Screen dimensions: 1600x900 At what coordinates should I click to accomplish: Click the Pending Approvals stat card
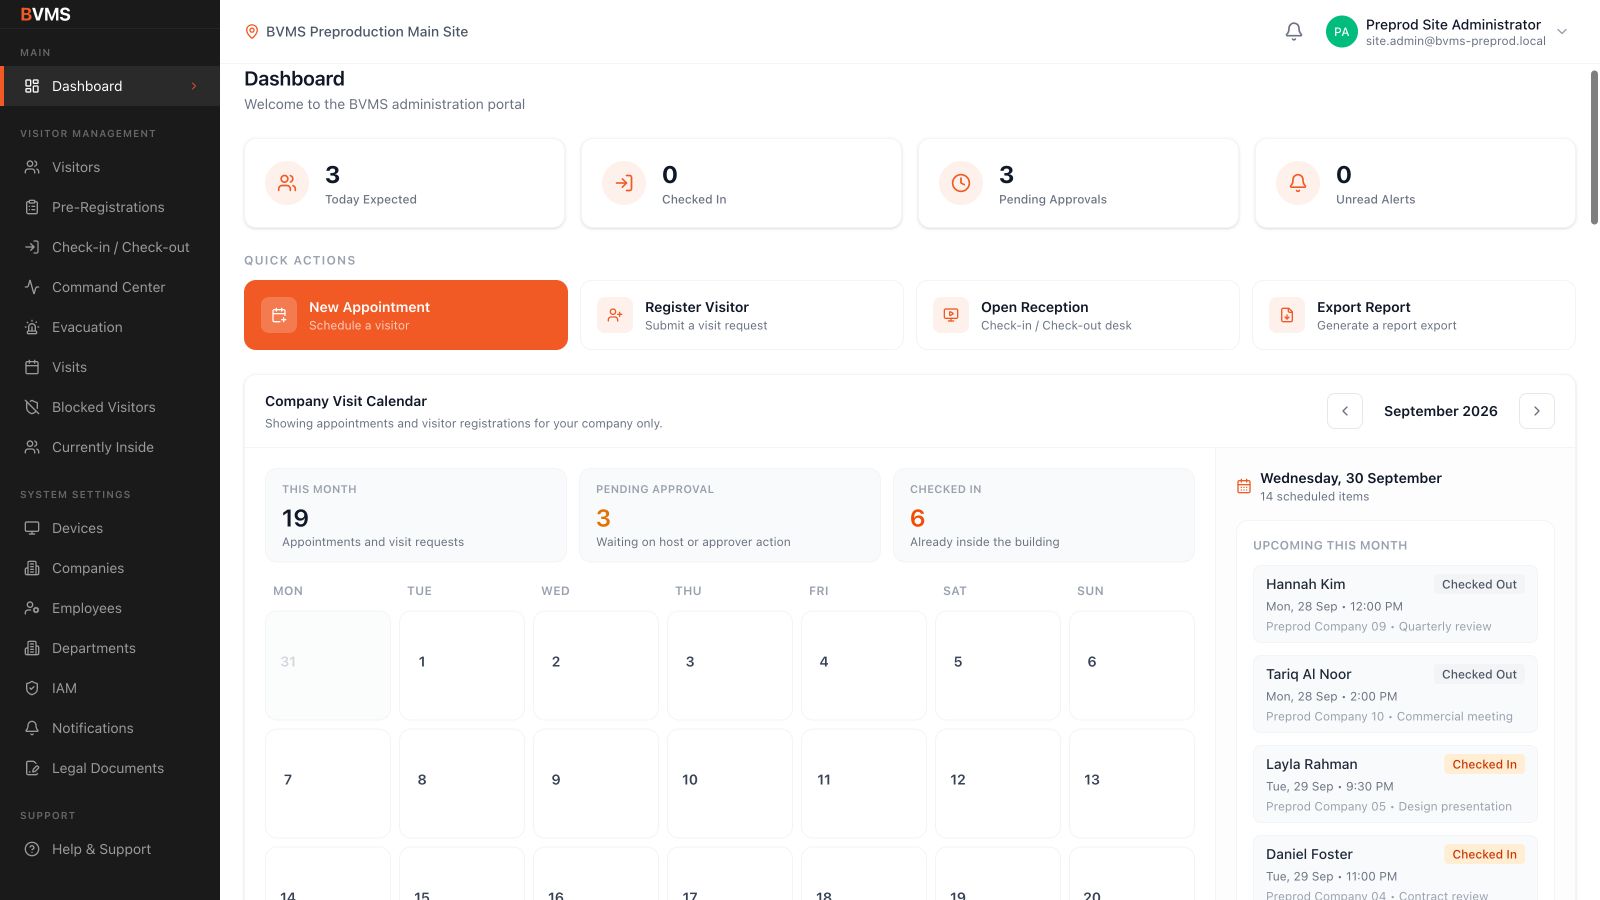(1078, 183)
